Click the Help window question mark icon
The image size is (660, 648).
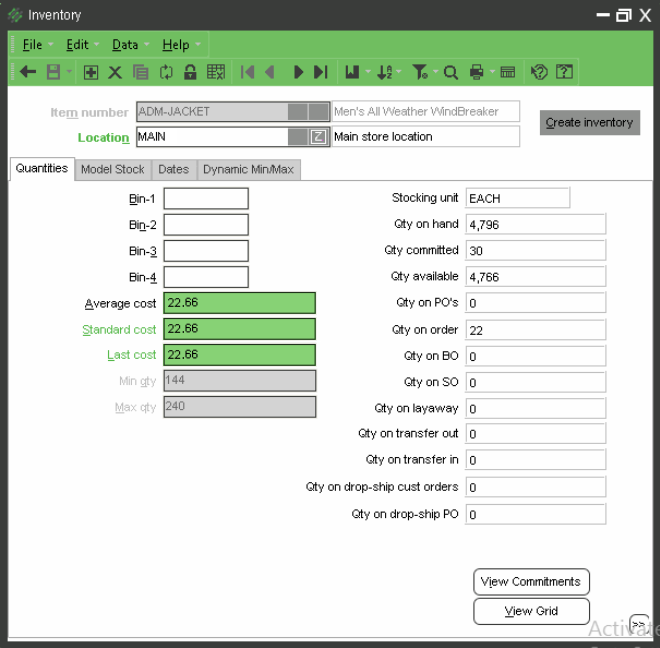coord(564,72)
